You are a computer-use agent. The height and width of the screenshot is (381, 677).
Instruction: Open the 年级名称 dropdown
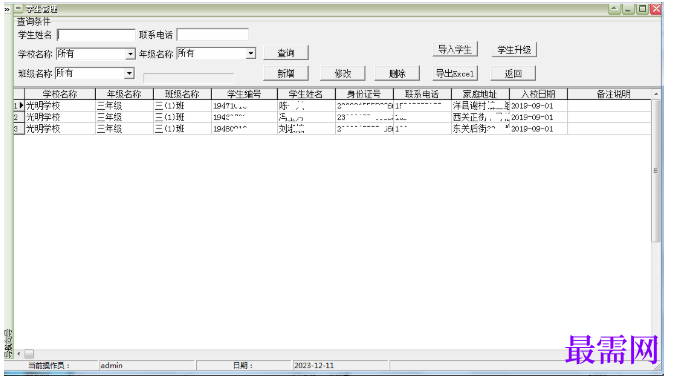click(x=251, y=54)
